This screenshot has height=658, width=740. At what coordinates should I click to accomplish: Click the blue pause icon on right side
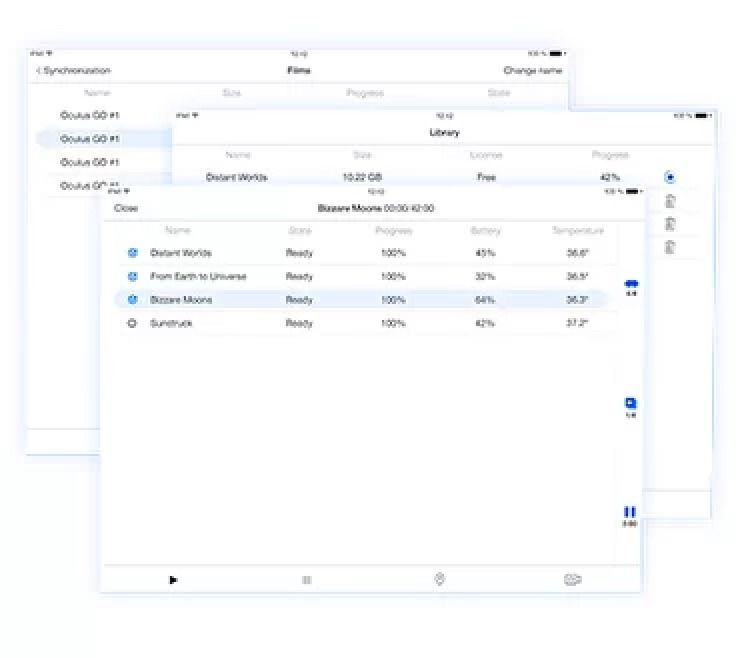pos(630,512)
